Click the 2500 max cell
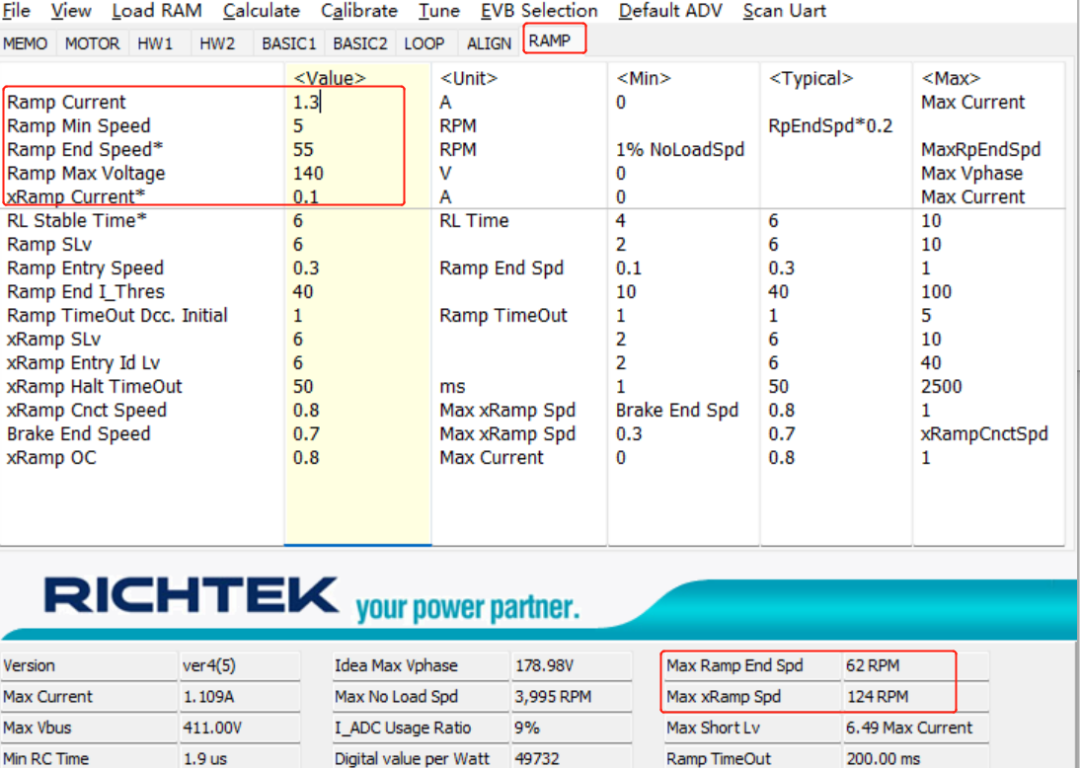 (x=941, y=386)
